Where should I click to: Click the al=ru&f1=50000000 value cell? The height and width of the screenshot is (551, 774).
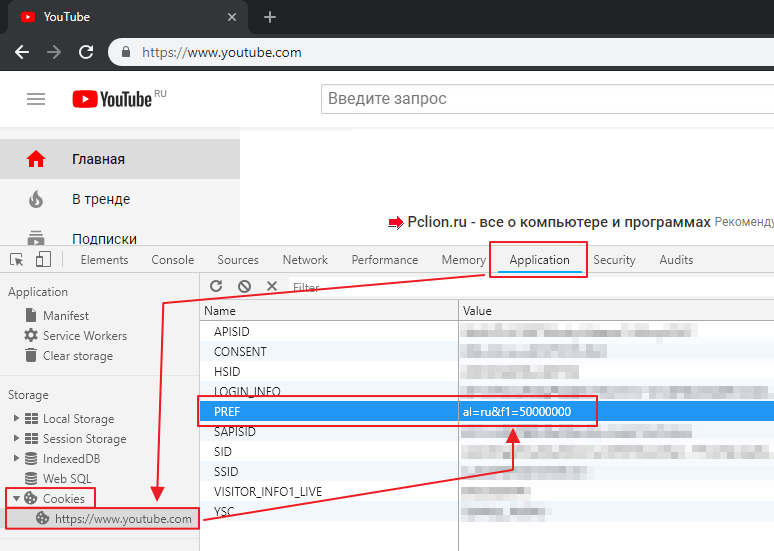(617, 412)
